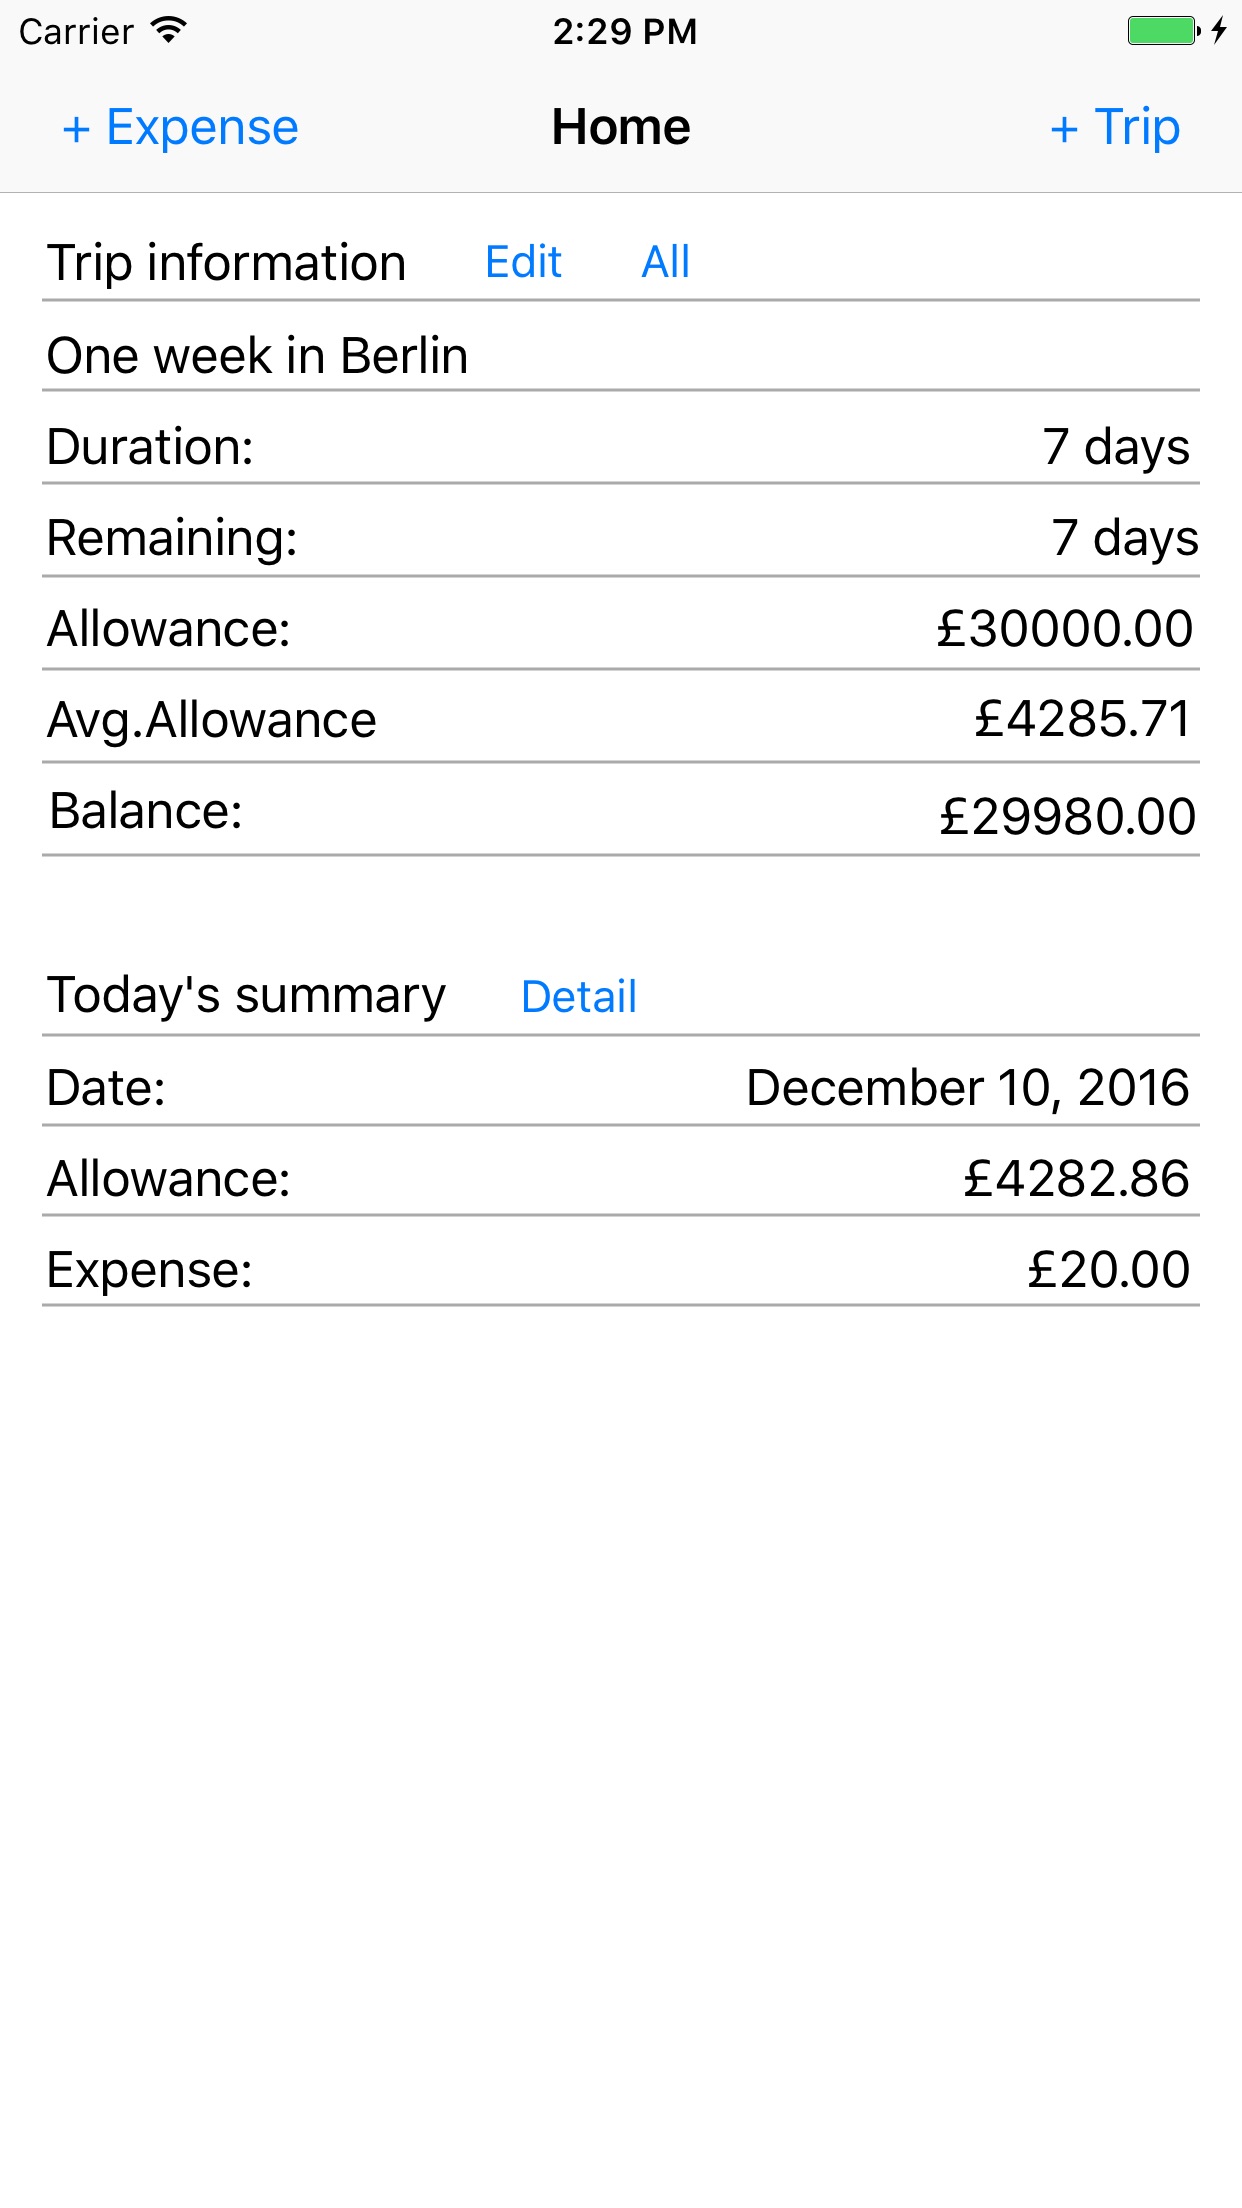Tap the battery indicator icon

pyautogui.click(x=1162, y=31)
